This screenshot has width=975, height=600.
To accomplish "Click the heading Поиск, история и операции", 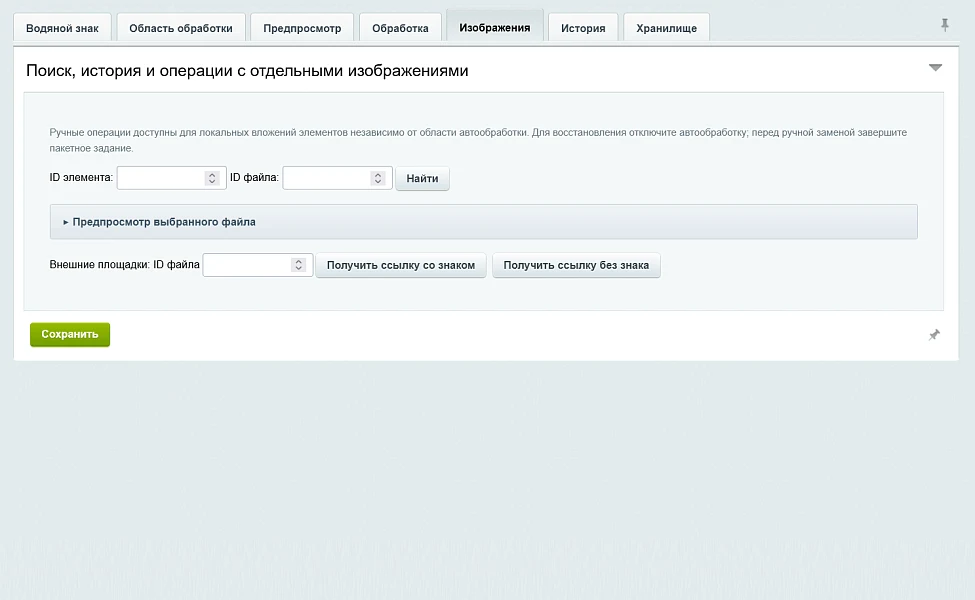I will (247, 71).
